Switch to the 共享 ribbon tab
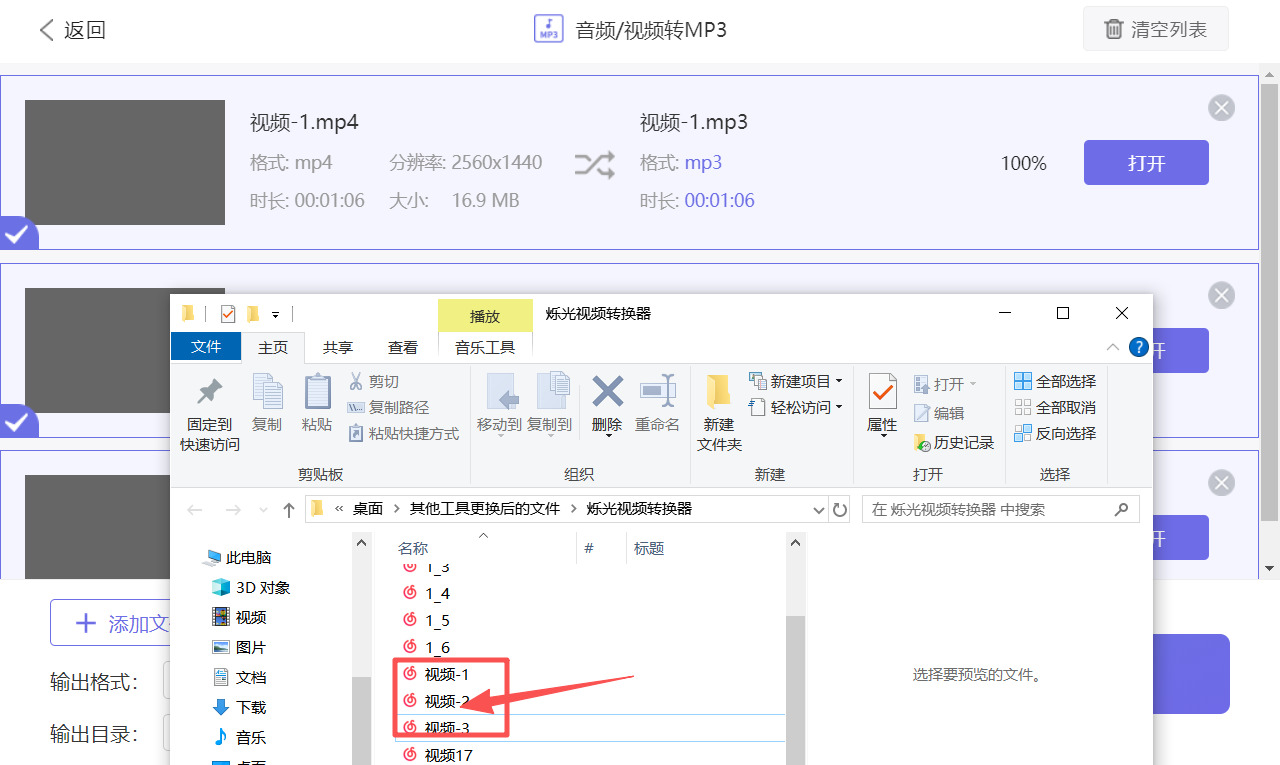The height and width of the screenshot is (765, 1280). [338, 347]
